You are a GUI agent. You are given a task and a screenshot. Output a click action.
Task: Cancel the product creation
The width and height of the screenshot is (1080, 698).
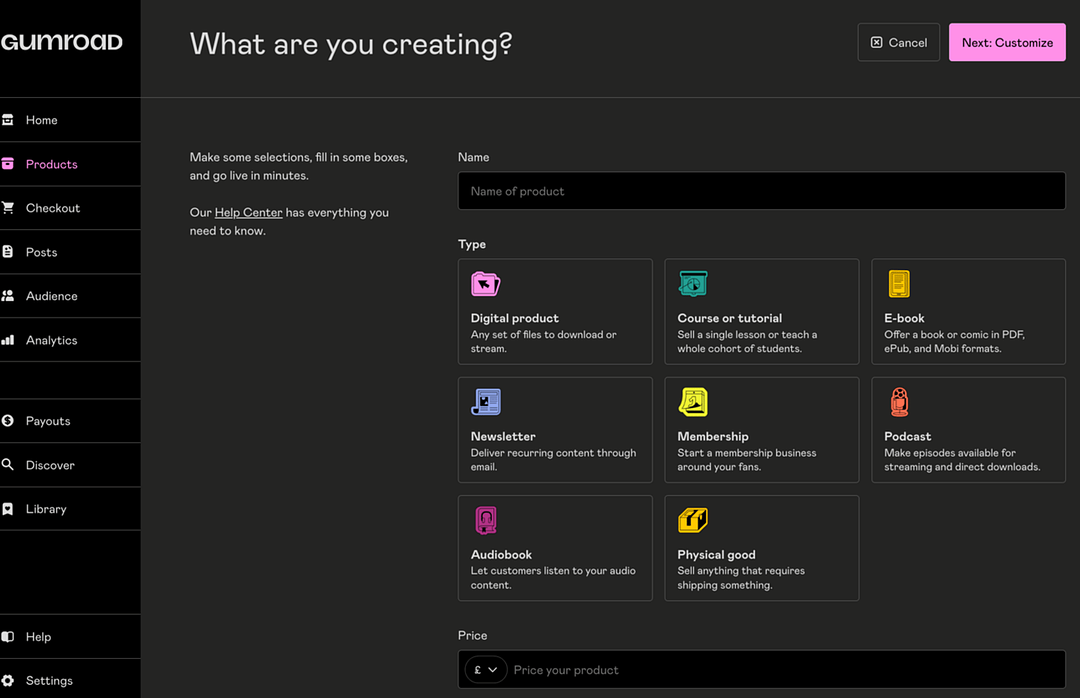coord(898,42)
